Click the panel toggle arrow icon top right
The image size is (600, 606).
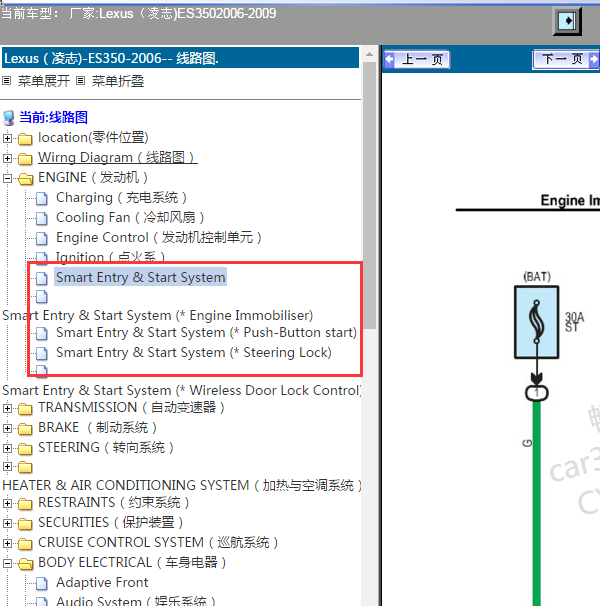click(567, 21)
